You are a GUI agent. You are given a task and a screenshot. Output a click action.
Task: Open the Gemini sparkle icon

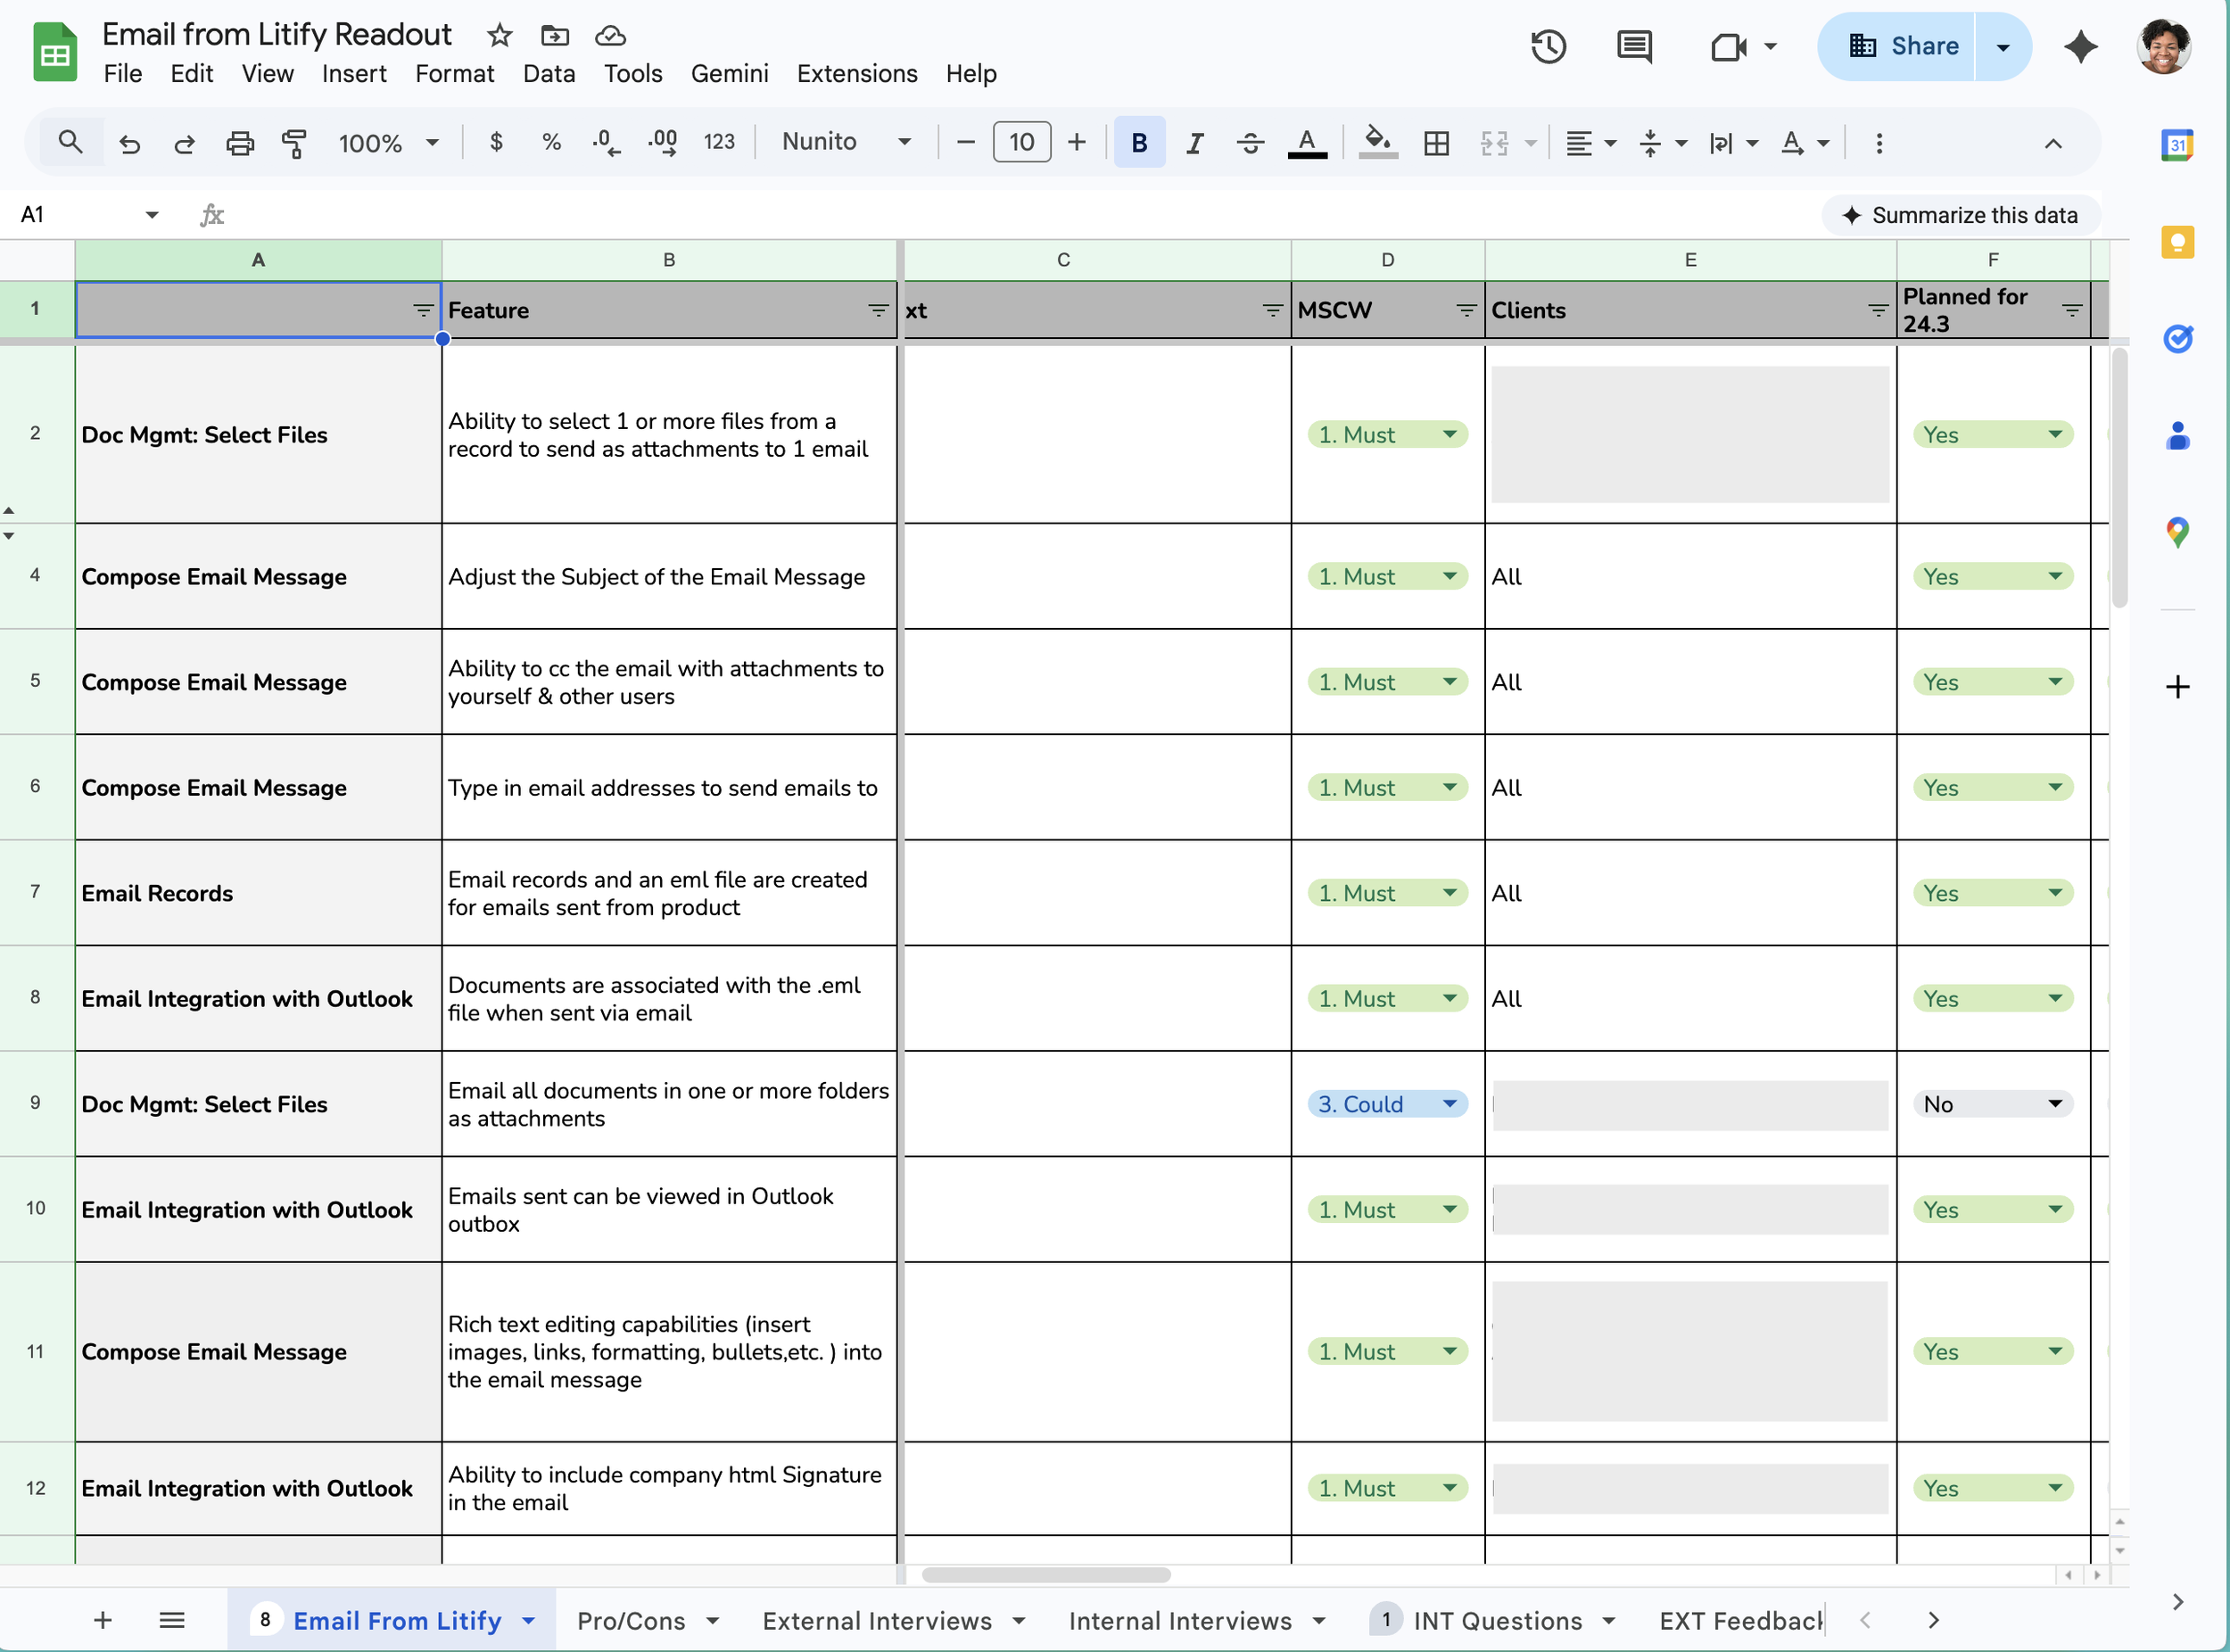click(2081, 46)
